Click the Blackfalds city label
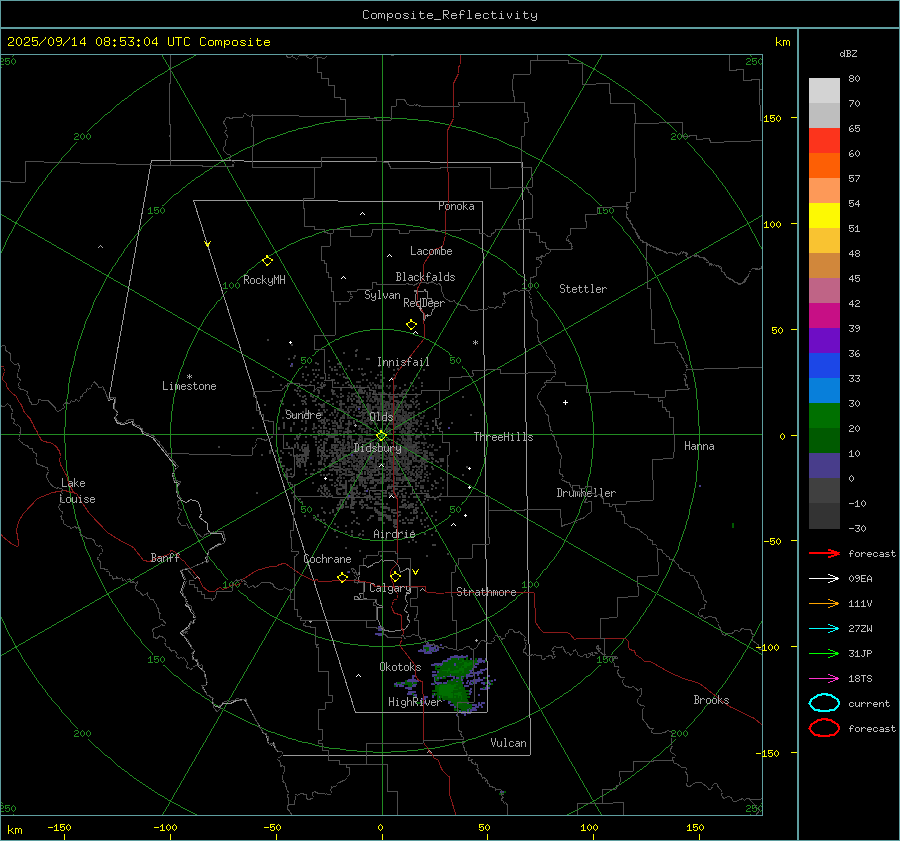 [425, 277]
